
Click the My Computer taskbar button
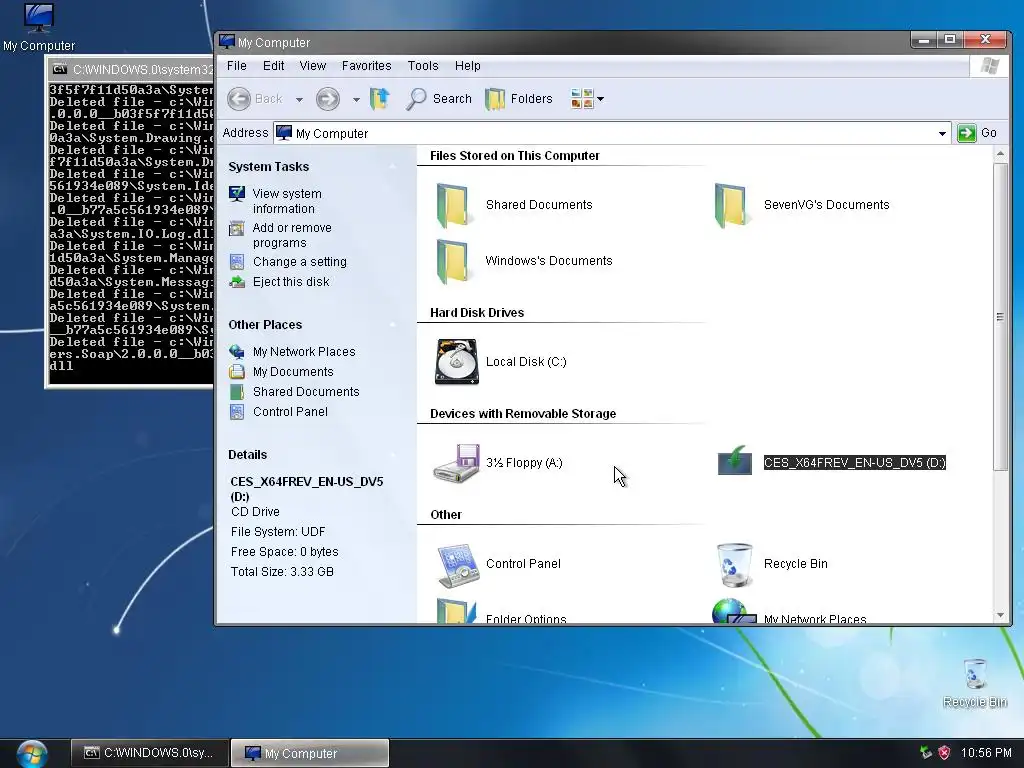310,753
